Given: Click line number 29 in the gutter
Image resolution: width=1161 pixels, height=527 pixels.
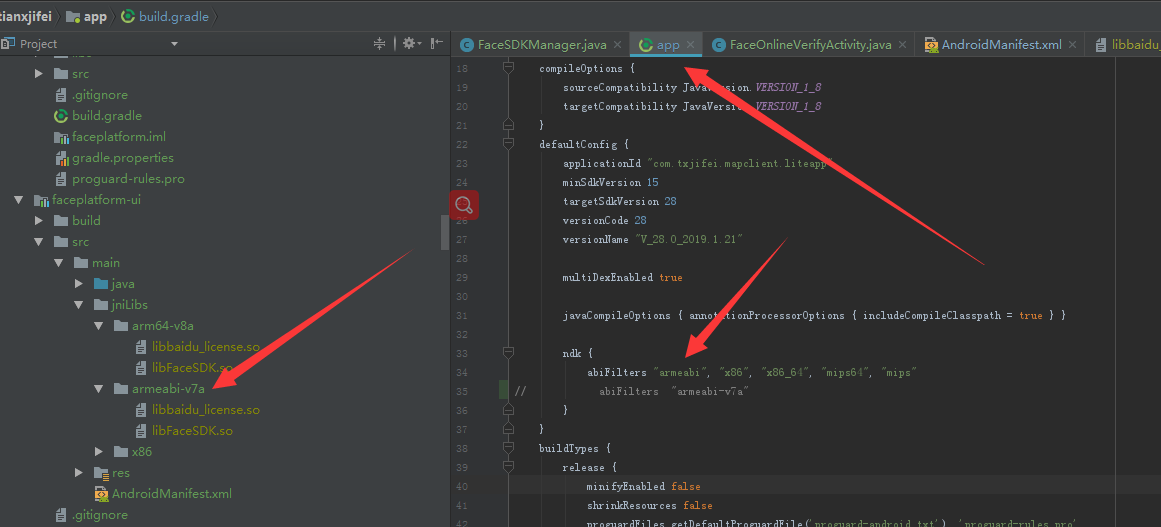Looking at the screenshot, I should click(462, 278).
